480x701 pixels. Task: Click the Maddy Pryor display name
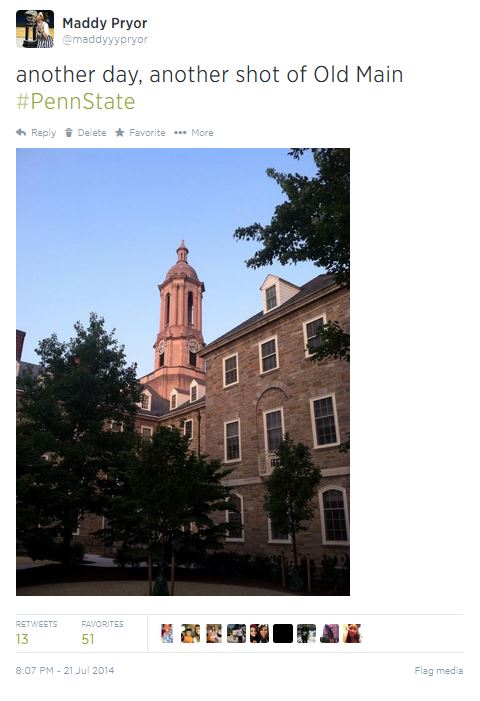click(105, 23)
